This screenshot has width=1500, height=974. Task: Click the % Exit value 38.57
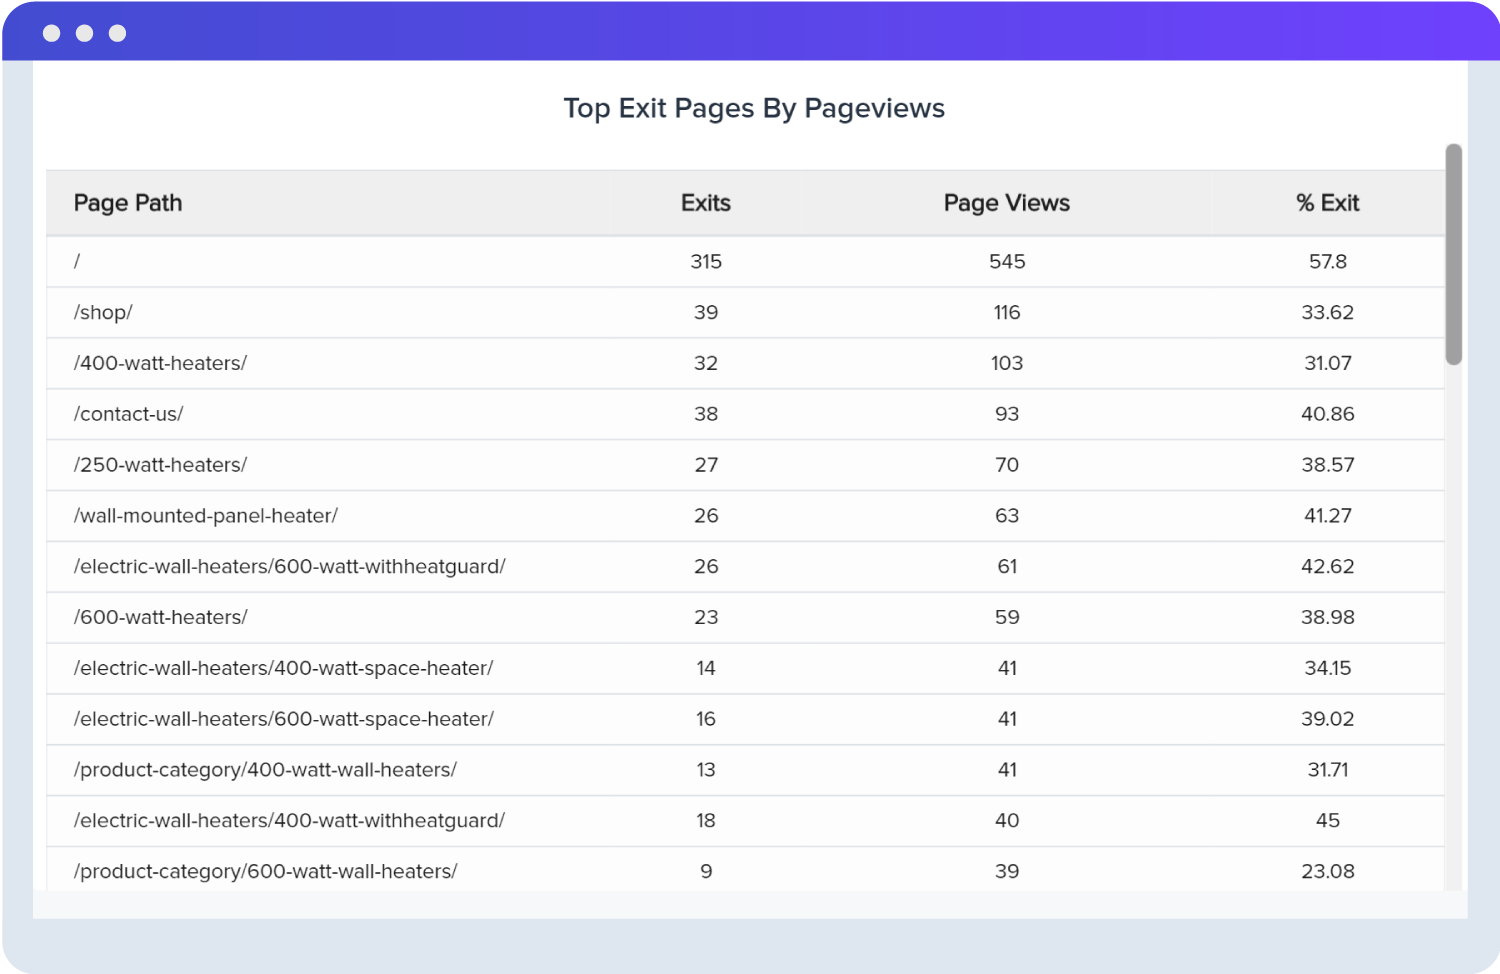pyautogui.click(x=1328, y=465)
